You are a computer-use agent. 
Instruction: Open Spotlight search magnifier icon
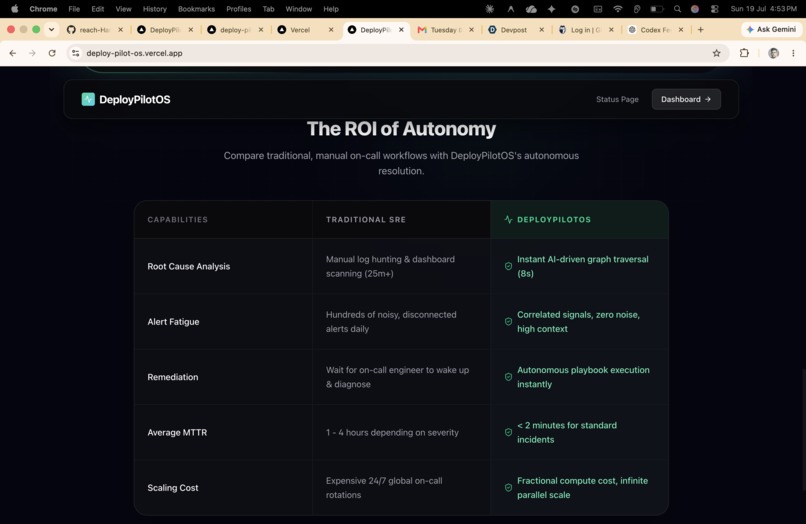pyautogui.click(x=677, y=9)
